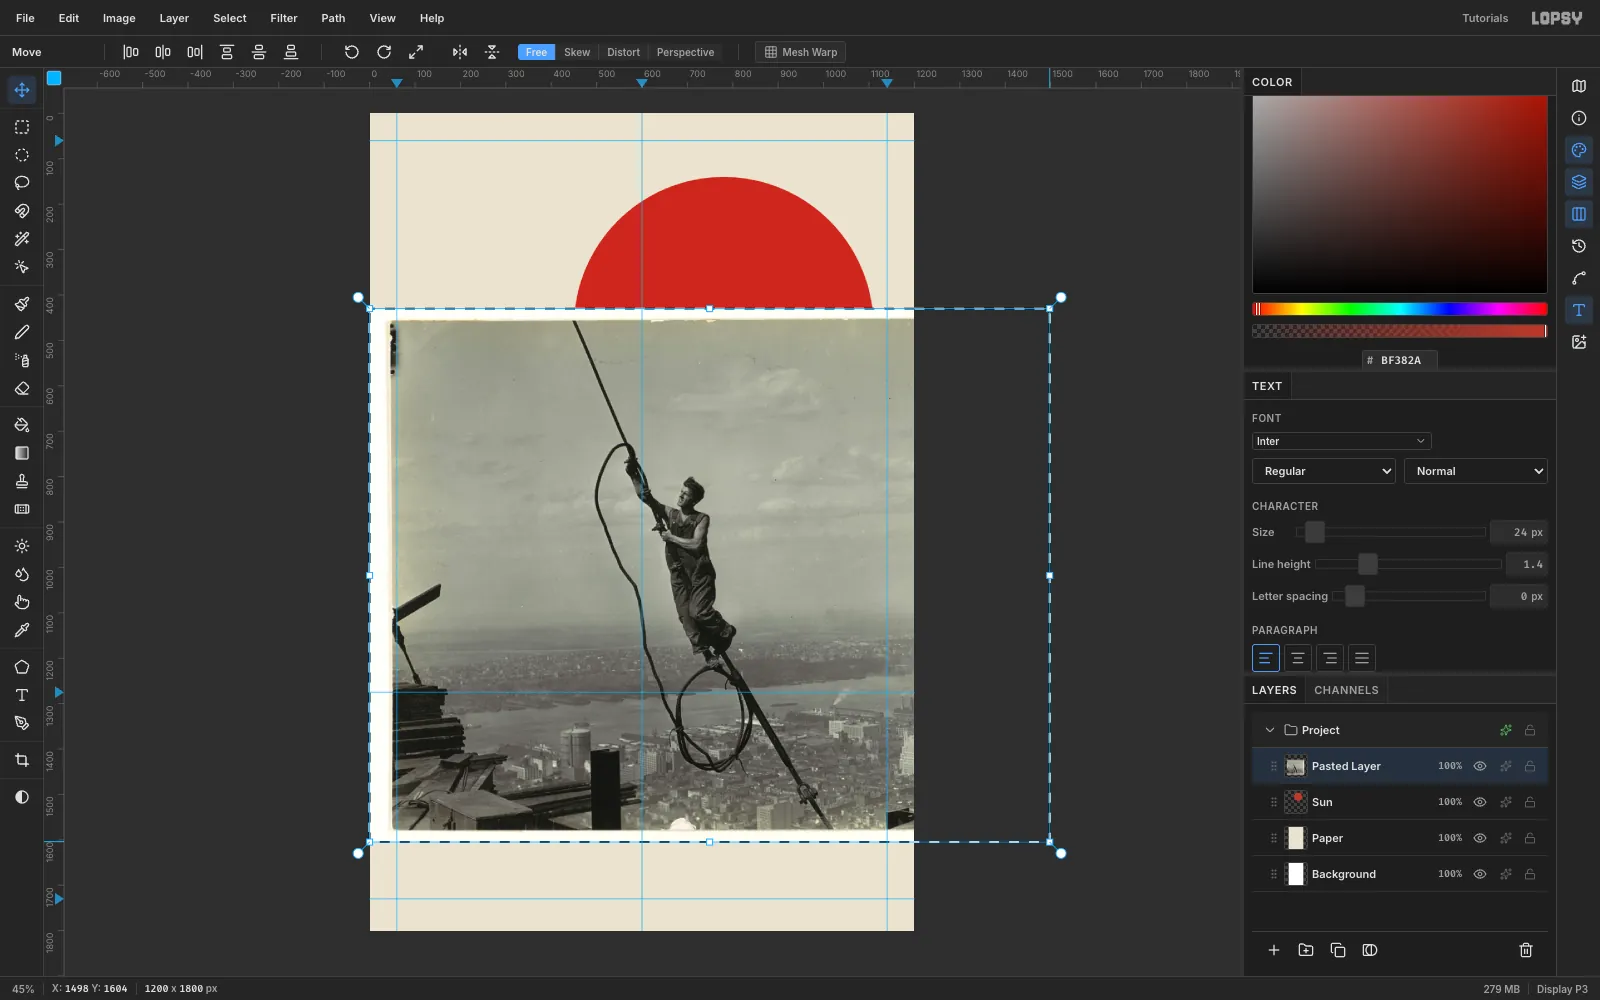
Task: Select the Clone Stamp tool
Action: 22,481
